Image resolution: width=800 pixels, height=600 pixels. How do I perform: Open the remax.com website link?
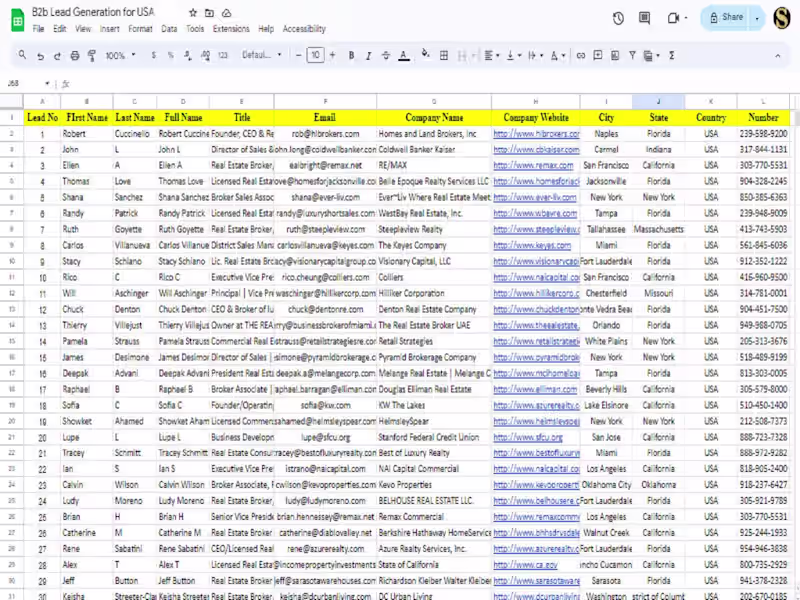(534, 165)
